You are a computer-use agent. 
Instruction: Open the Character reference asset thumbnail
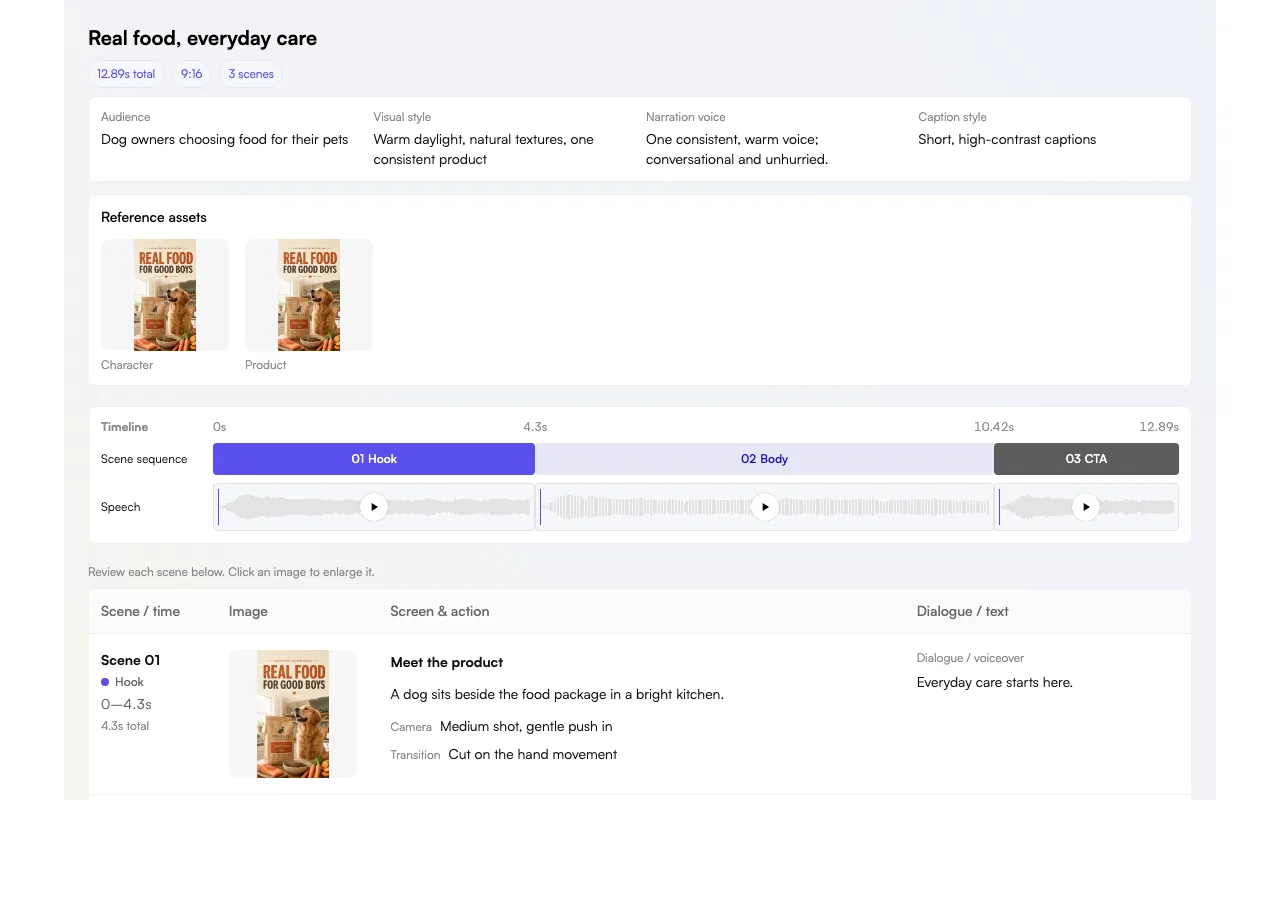(x=165, y=295)
